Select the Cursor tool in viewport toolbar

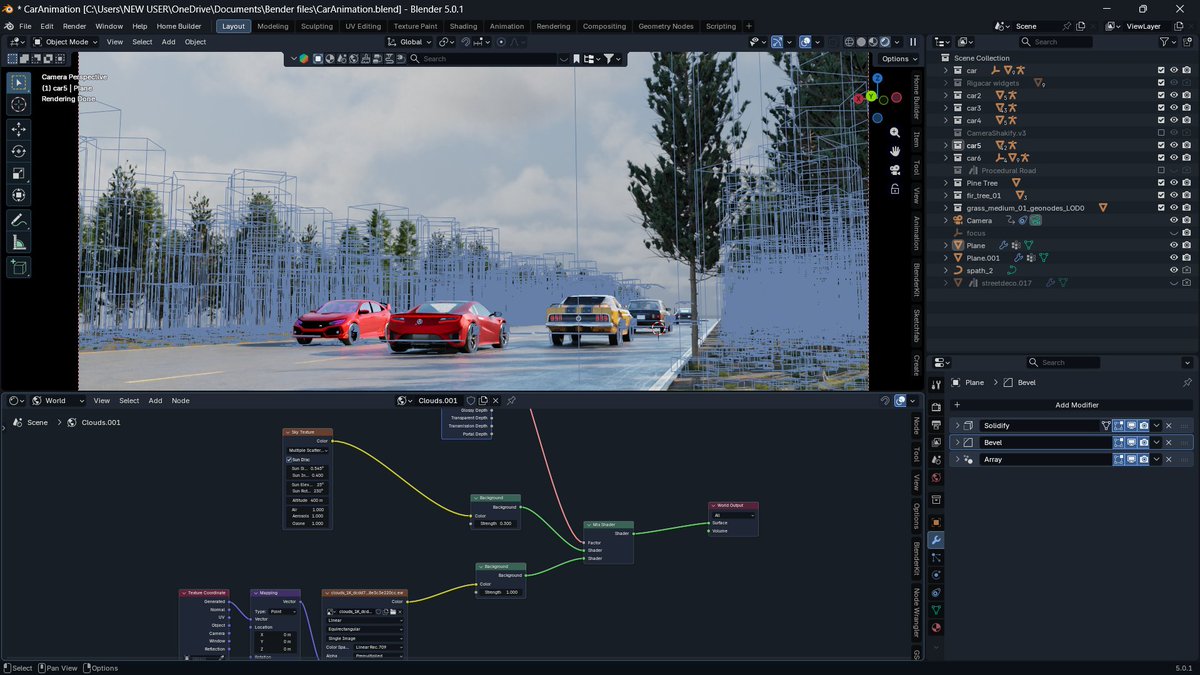click(x=19, y=105)
